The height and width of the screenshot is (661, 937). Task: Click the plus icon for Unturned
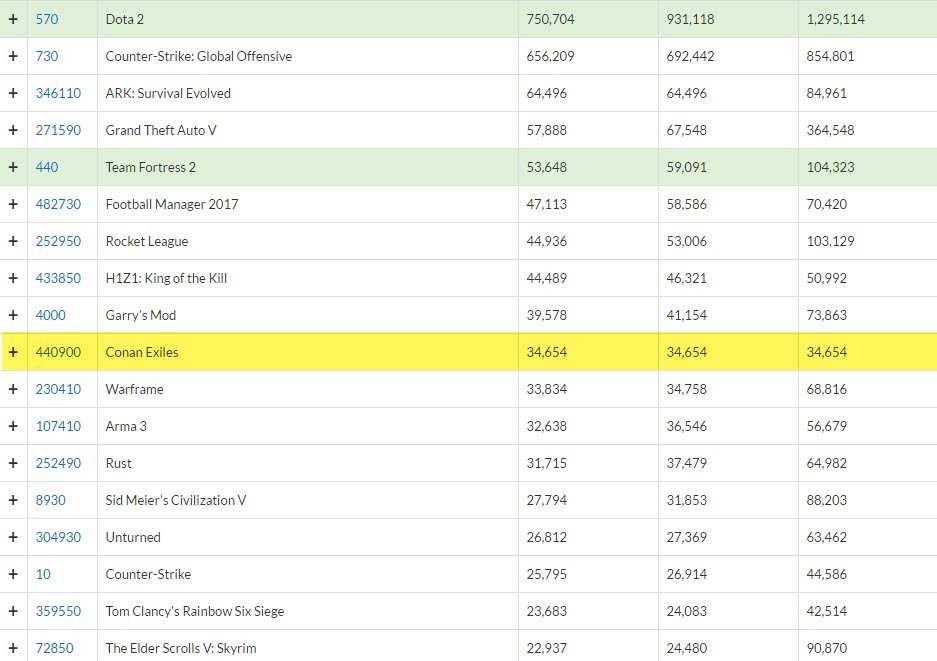click(13, 537)
